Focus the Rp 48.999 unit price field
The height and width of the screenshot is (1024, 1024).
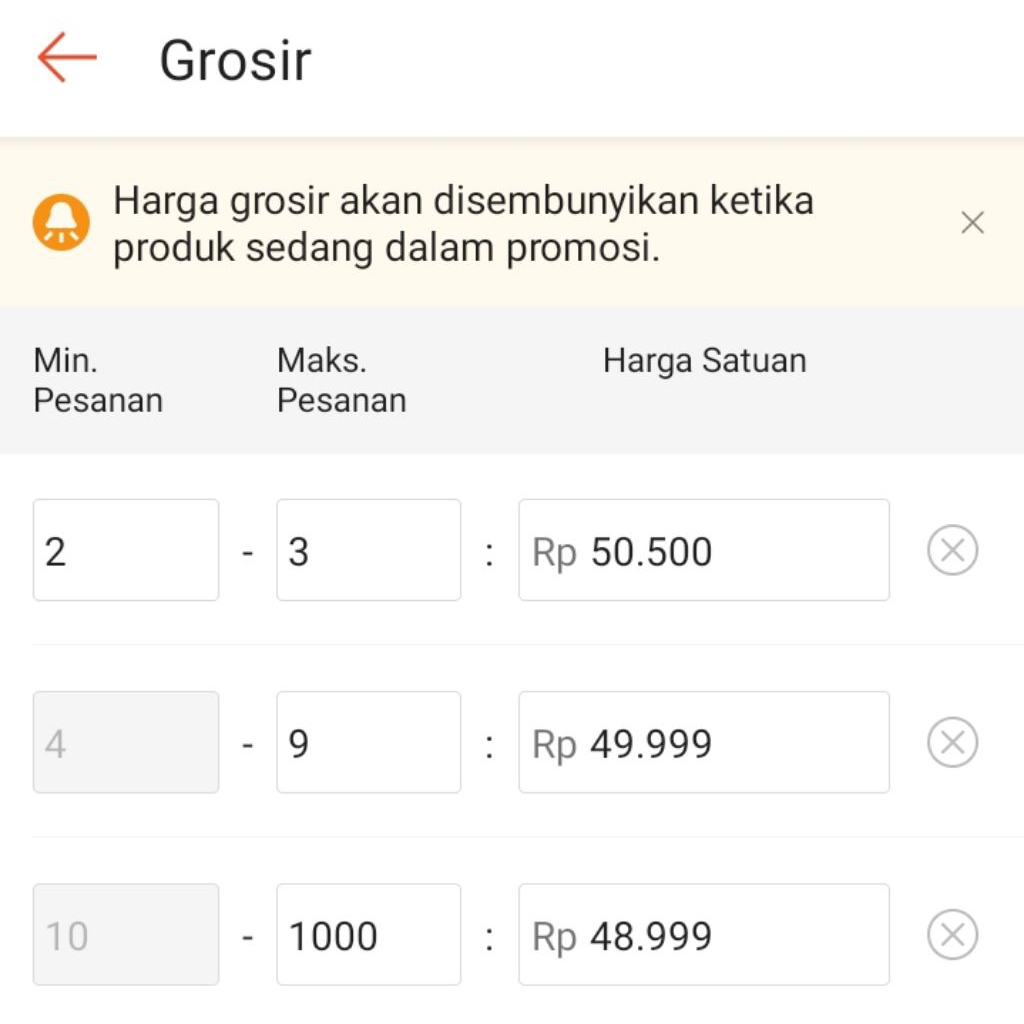703,934
